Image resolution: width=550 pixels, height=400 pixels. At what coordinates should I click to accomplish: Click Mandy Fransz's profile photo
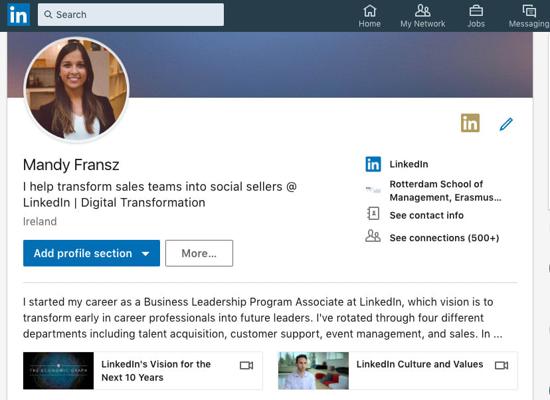tap(76, 89)
